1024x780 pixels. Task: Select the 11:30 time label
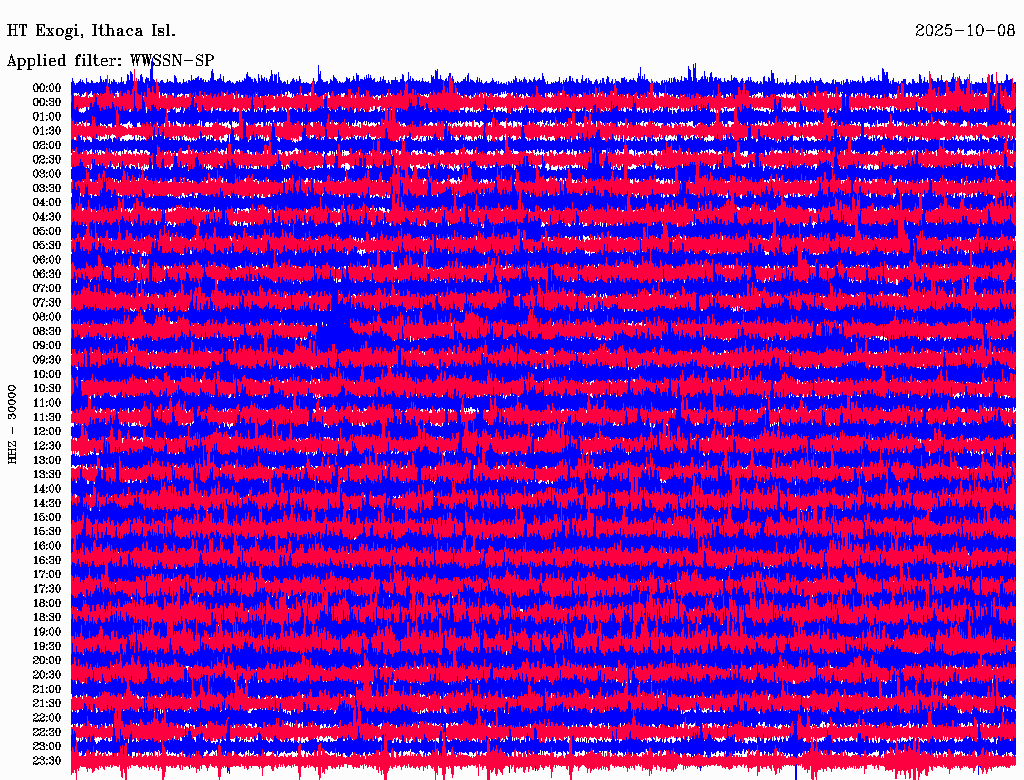click(x=47, y=417)
